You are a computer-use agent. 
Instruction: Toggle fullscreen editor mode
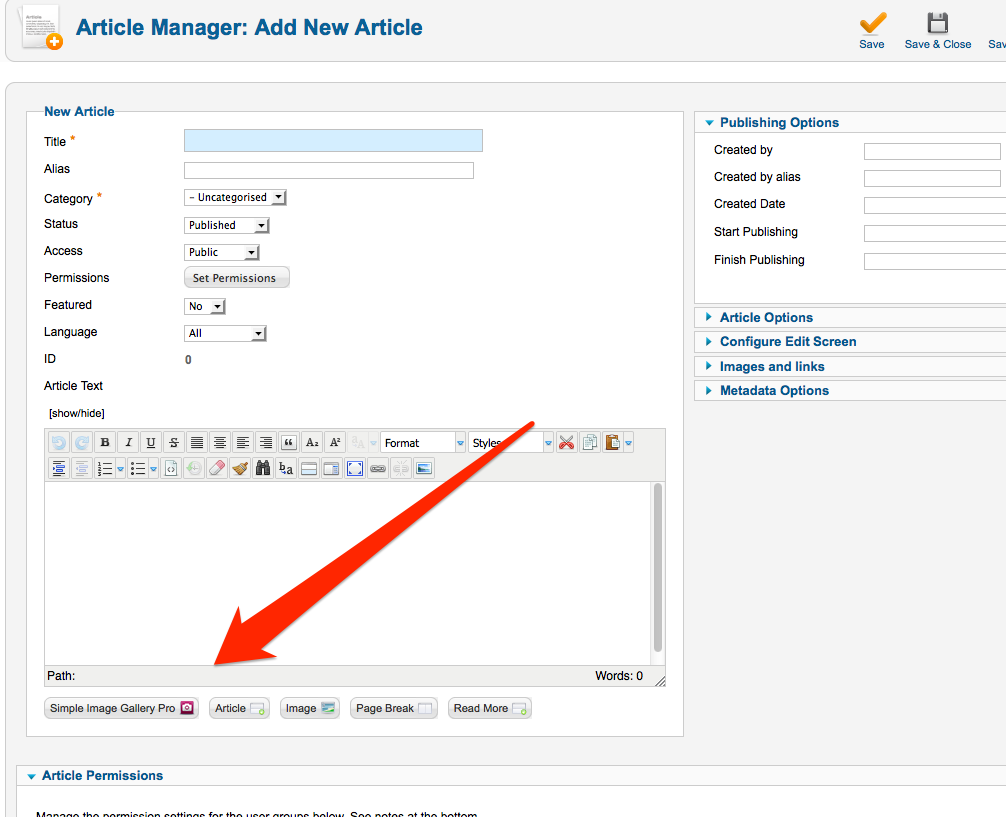[x=355, y=469]
